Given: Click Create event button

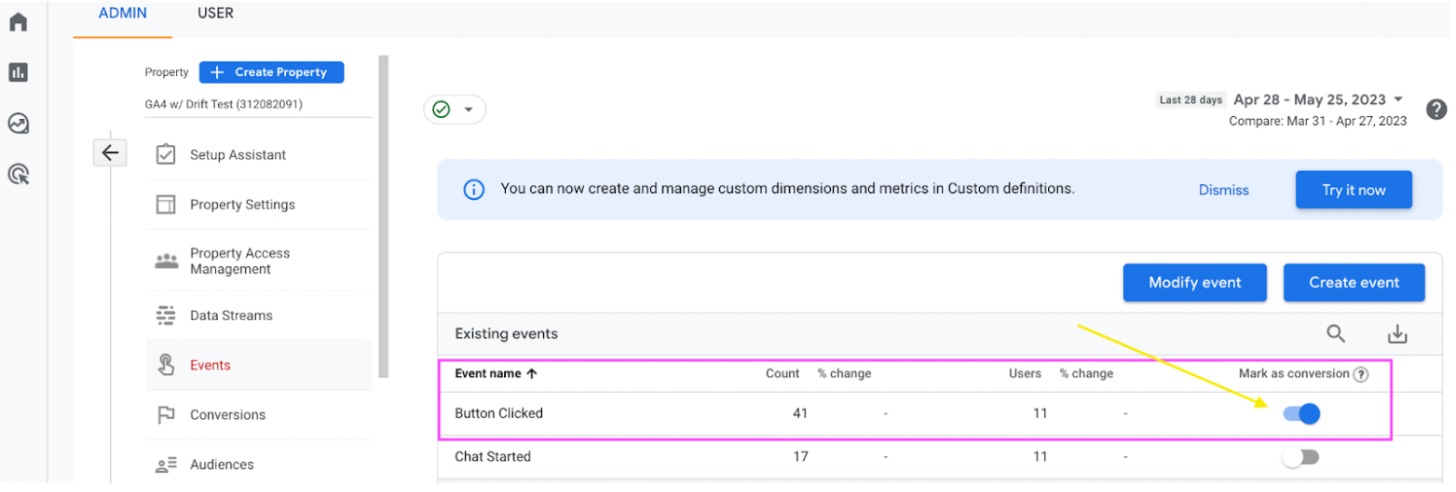Looking at the screenshot, I should point(1354,283).
